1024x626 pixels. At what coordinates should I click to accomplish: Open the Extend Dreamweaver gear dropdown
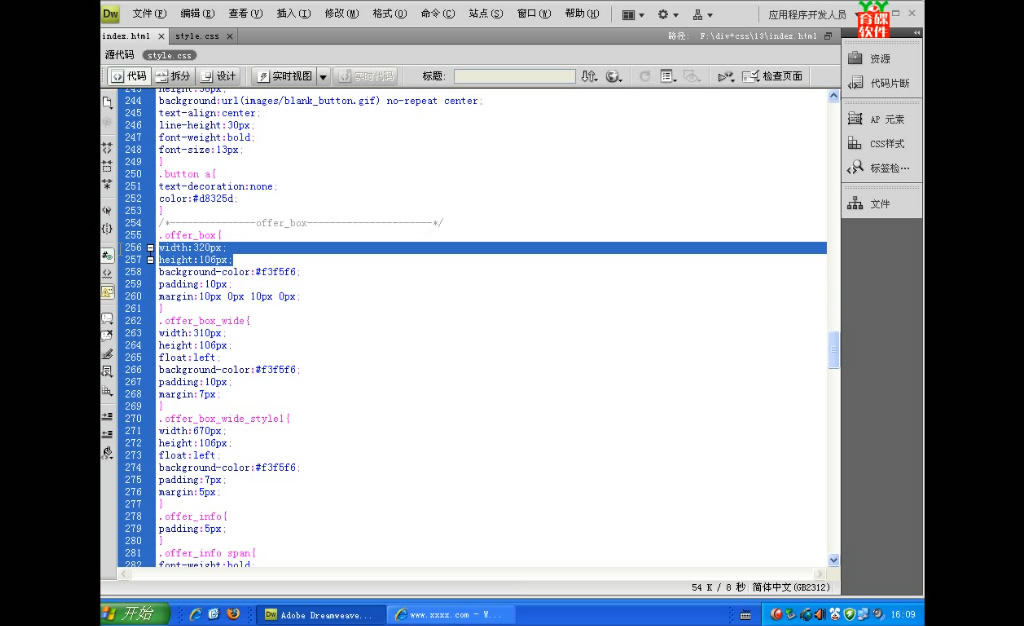click(x=667, y=14)
